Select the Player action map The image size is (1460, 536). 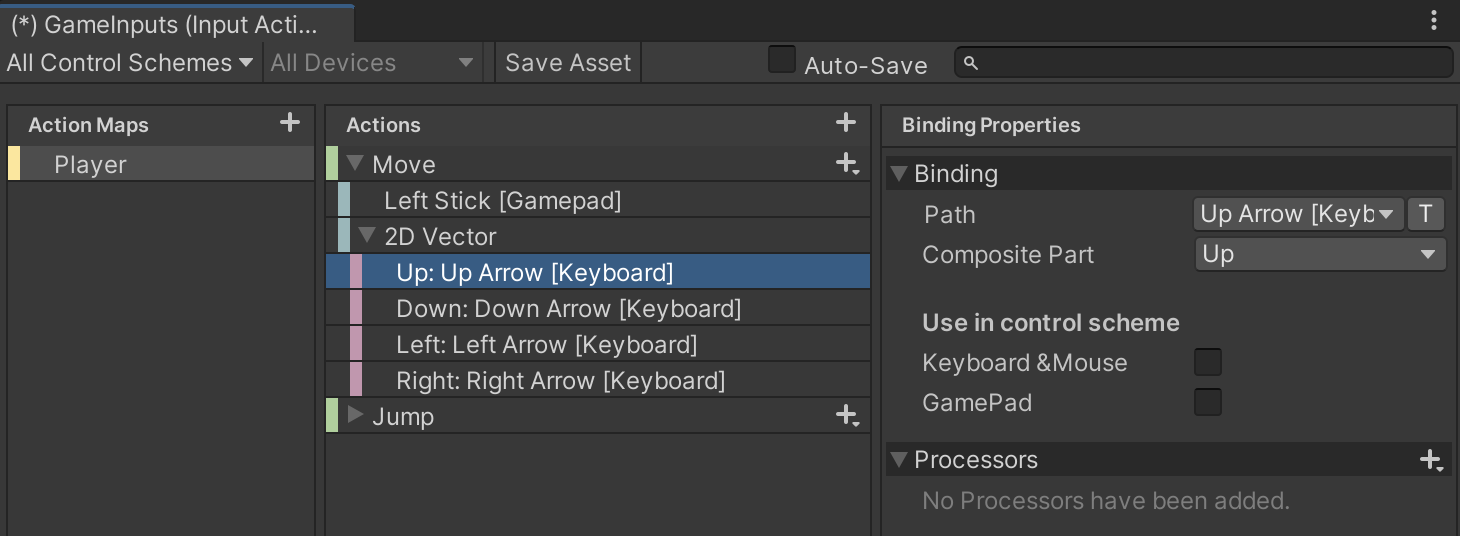click(x=90, y=165)
